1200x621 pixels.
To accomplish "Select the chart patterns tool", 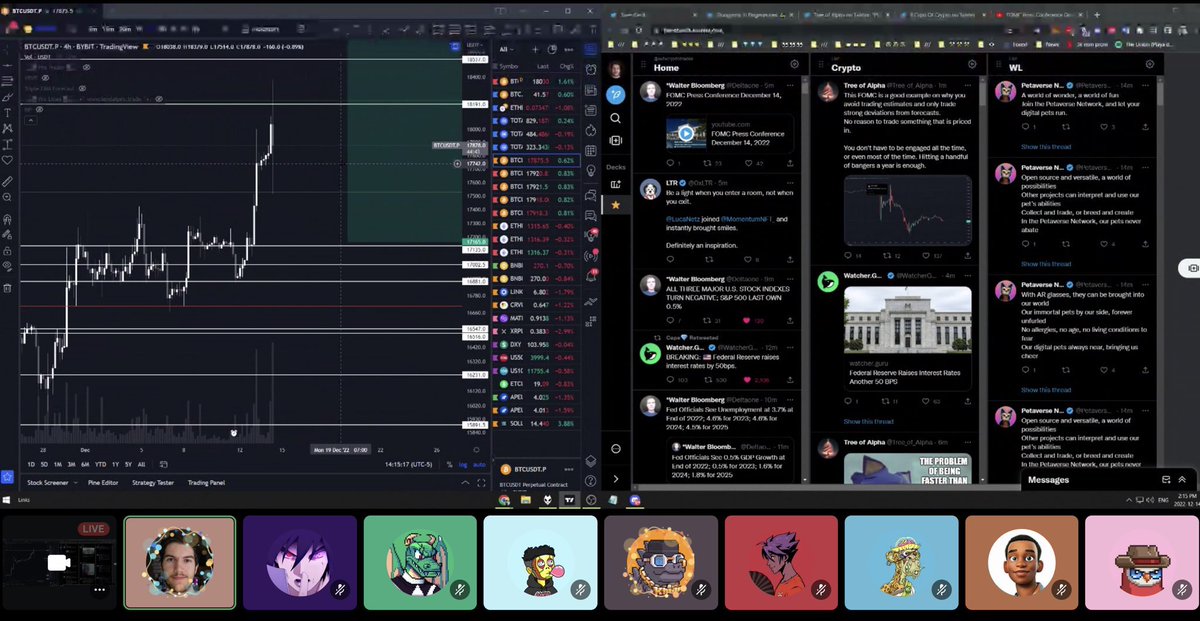I will tap(7, 128).
